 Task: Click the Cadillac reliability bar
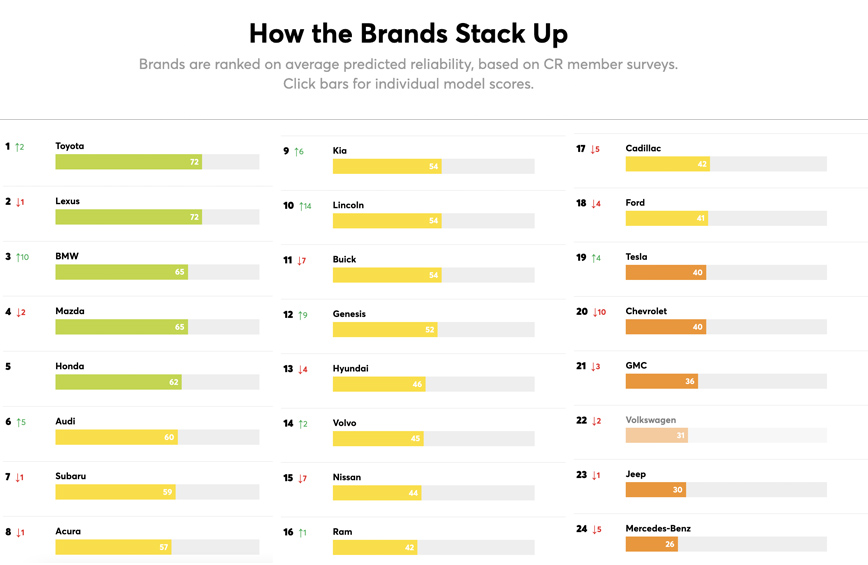tap(667, 164)
